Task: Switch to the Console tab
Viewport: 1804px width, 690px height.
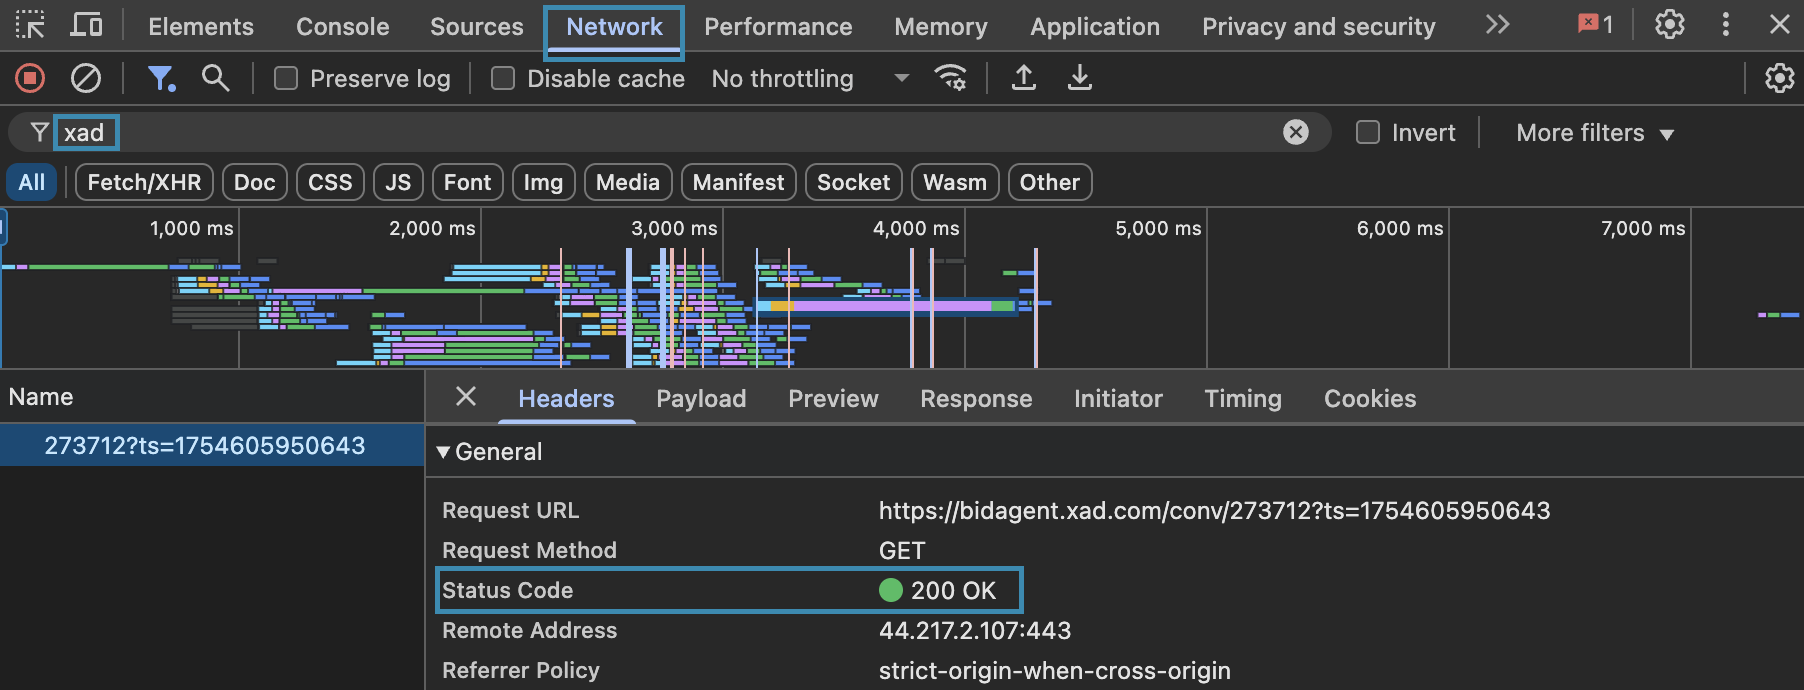Action: (x=342, y=26)
